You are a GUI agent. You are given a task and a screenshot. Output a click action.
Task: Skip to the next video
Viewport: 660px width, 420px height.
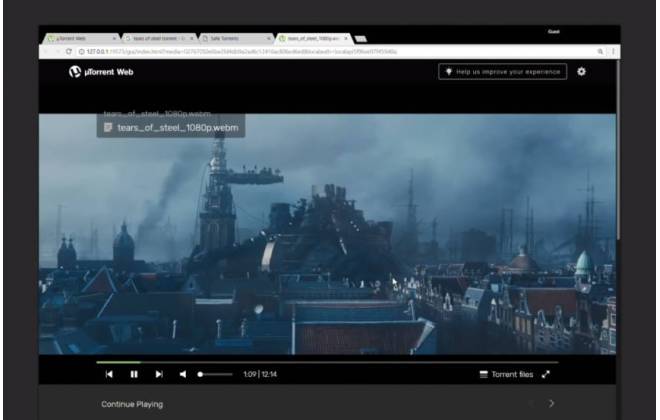(x=159, y=374)
